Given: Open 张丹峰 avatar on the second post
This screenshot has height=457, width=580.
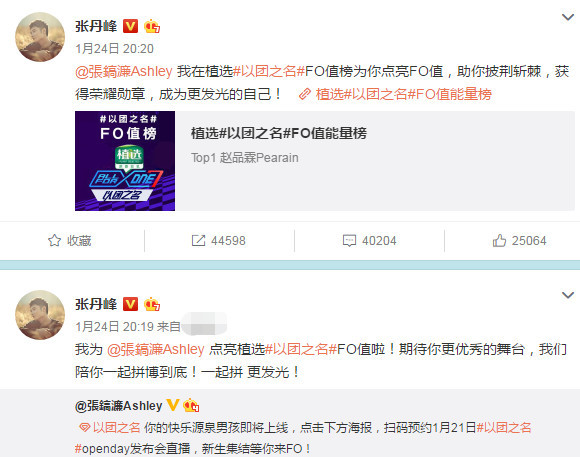Looking at the screenshot, I should pos(40,315).
